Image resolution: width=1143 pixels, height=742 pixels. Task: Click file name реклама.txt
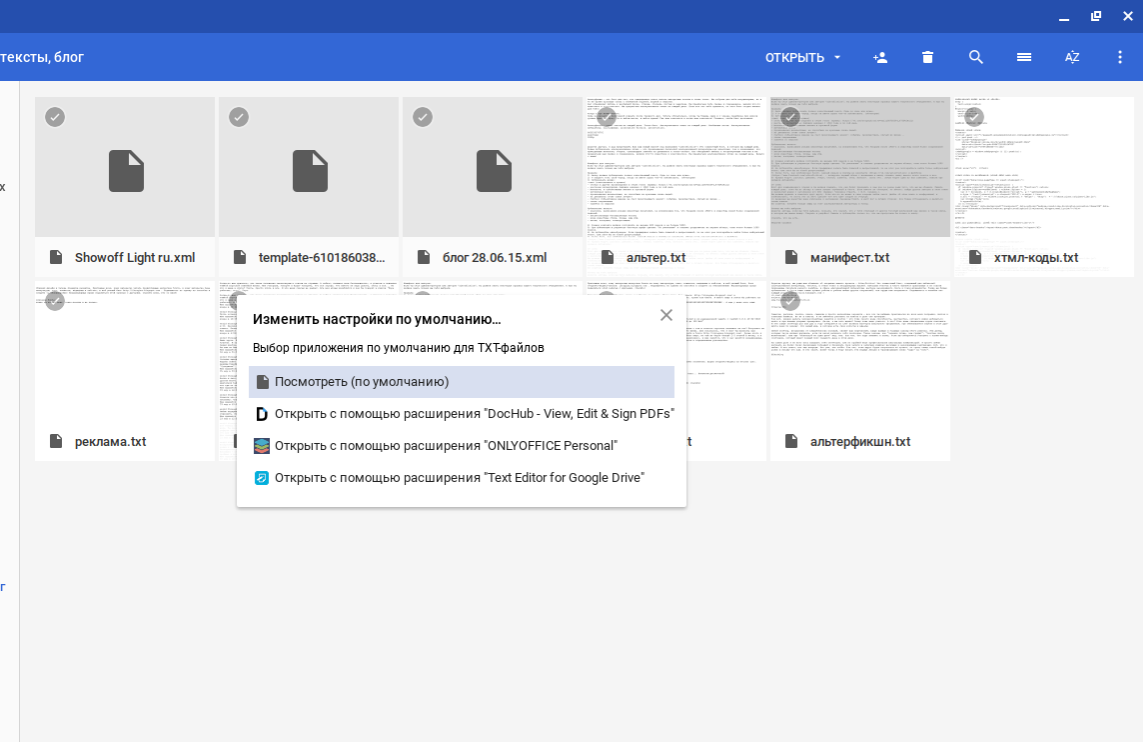111,442
